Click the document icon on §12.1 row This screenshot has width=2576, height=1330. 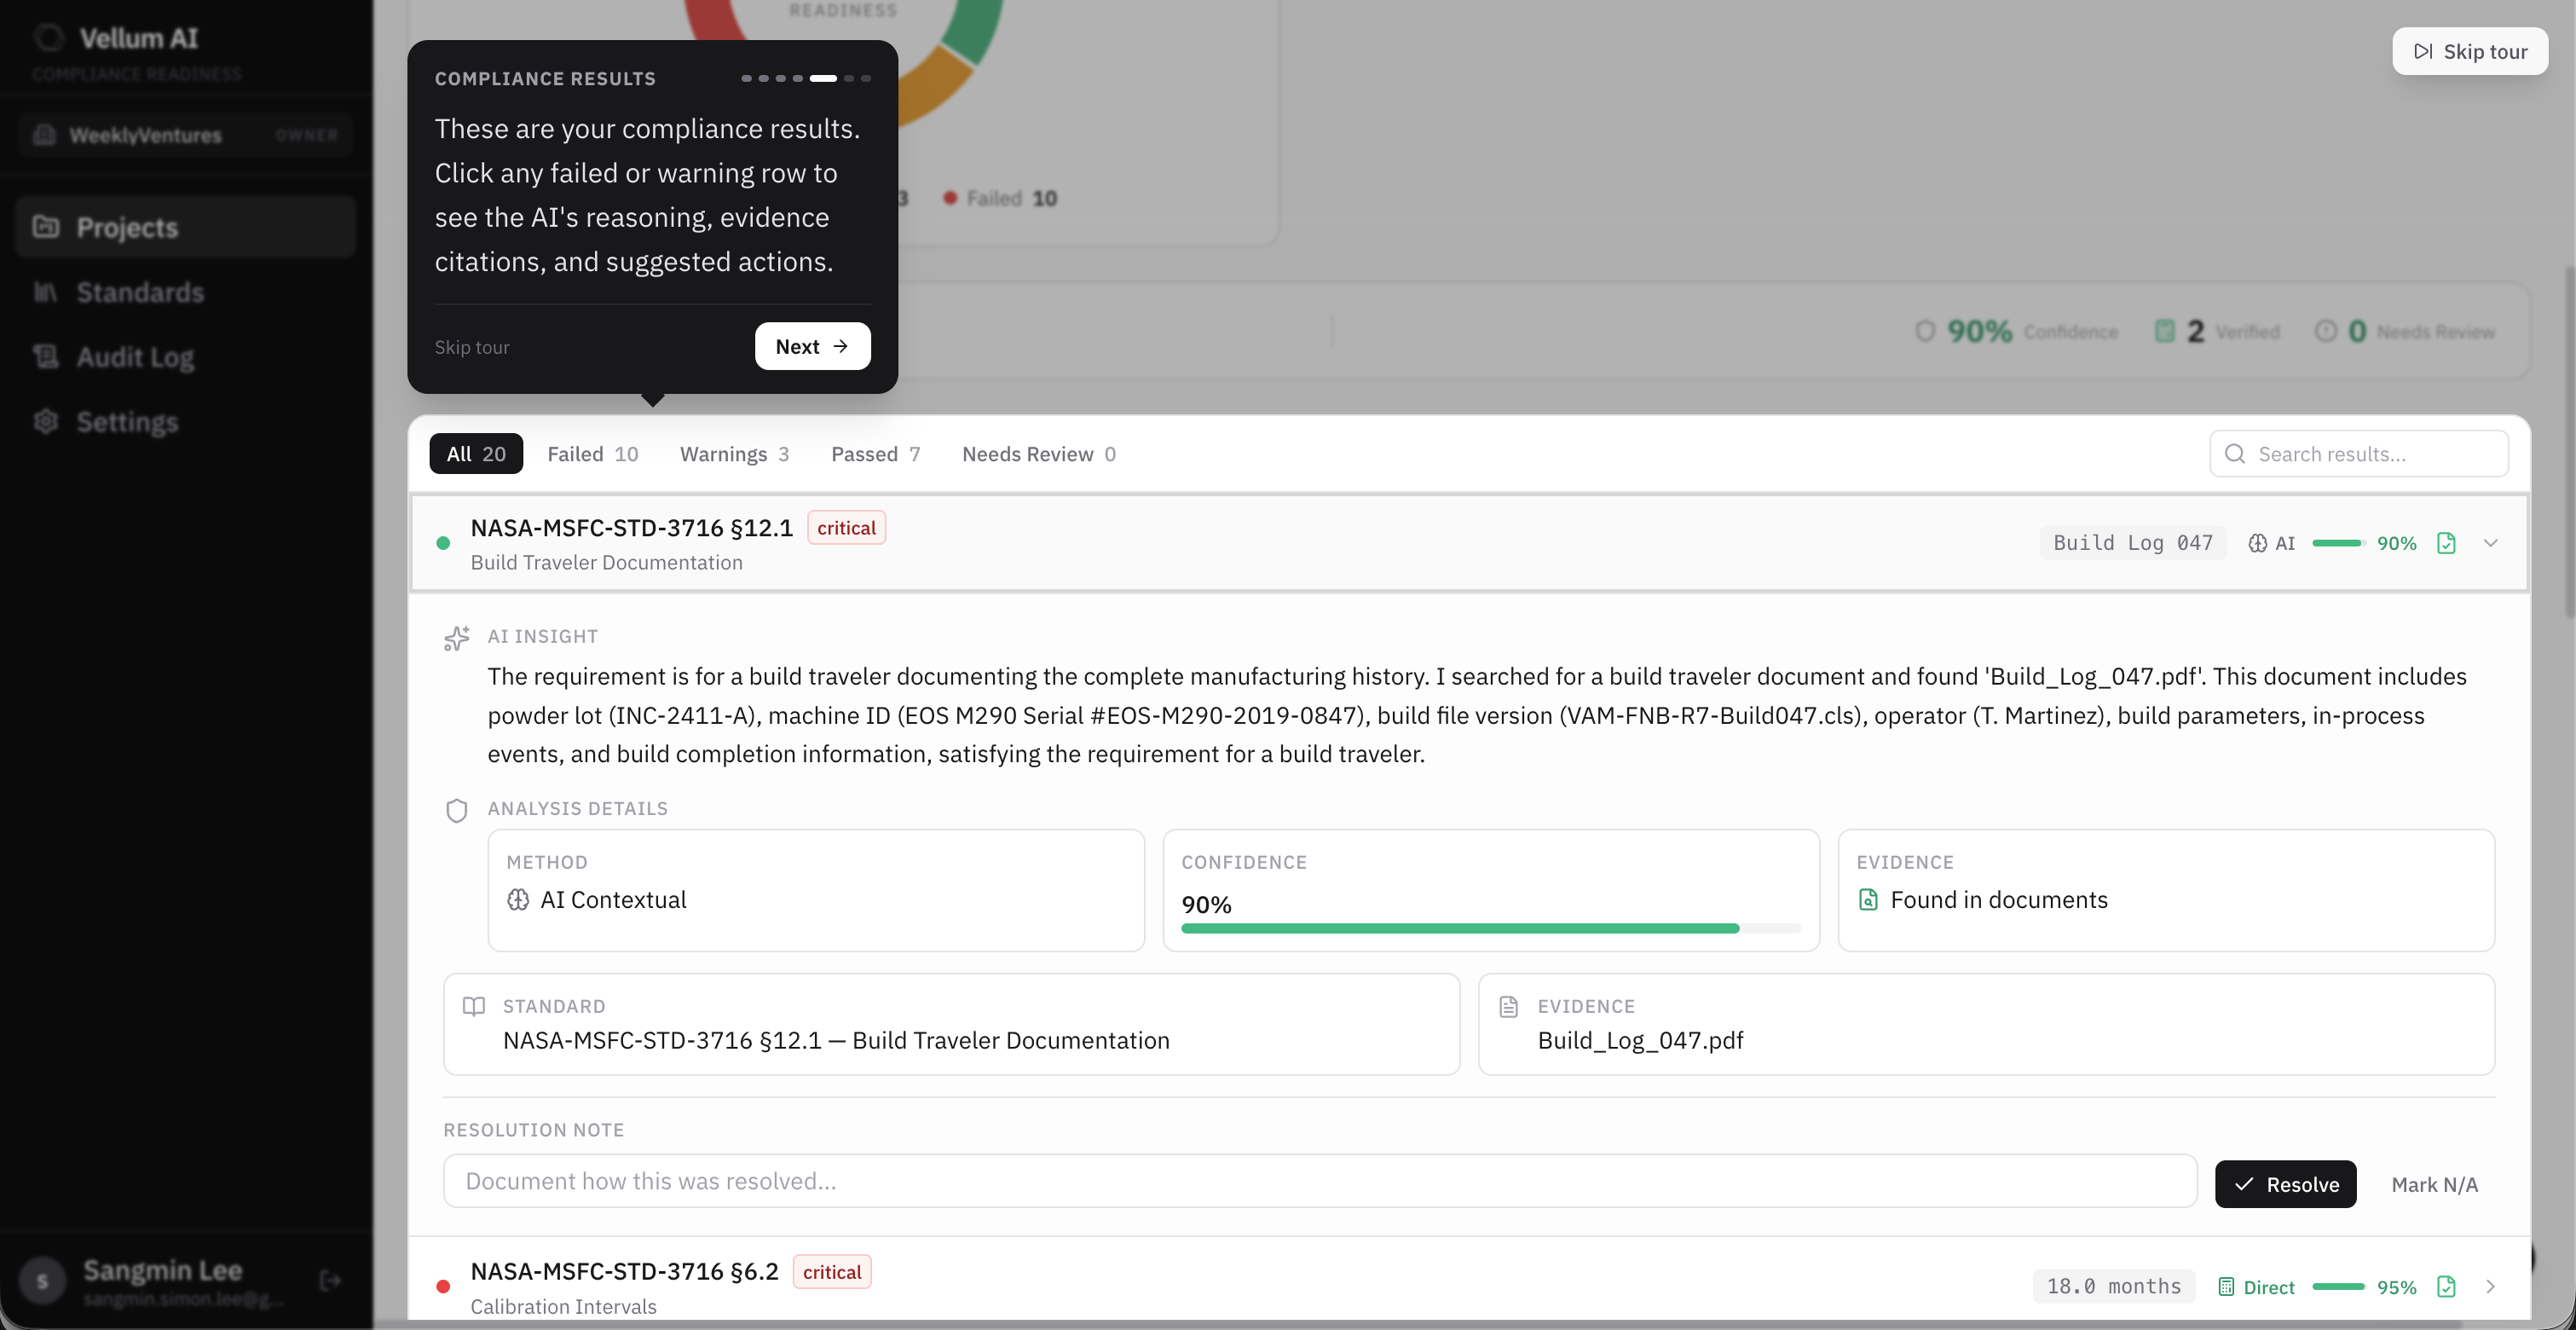2446,543
